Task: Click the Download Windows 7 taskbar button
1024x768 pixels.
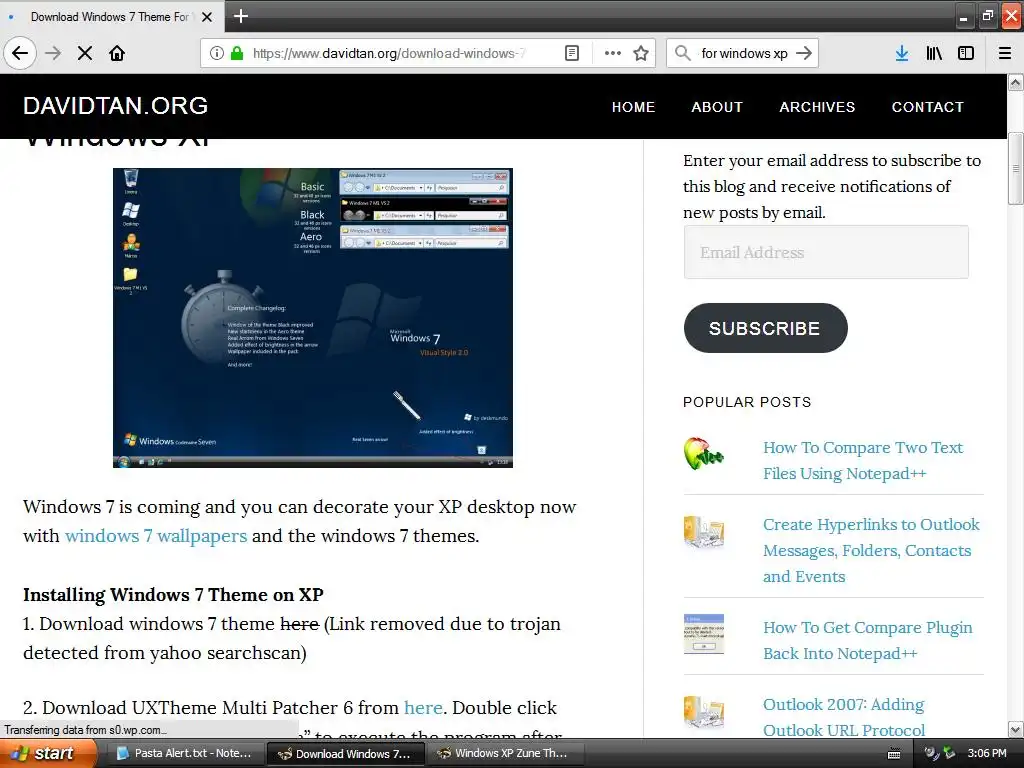Action: pyautogui.click(x=346, y=754)
